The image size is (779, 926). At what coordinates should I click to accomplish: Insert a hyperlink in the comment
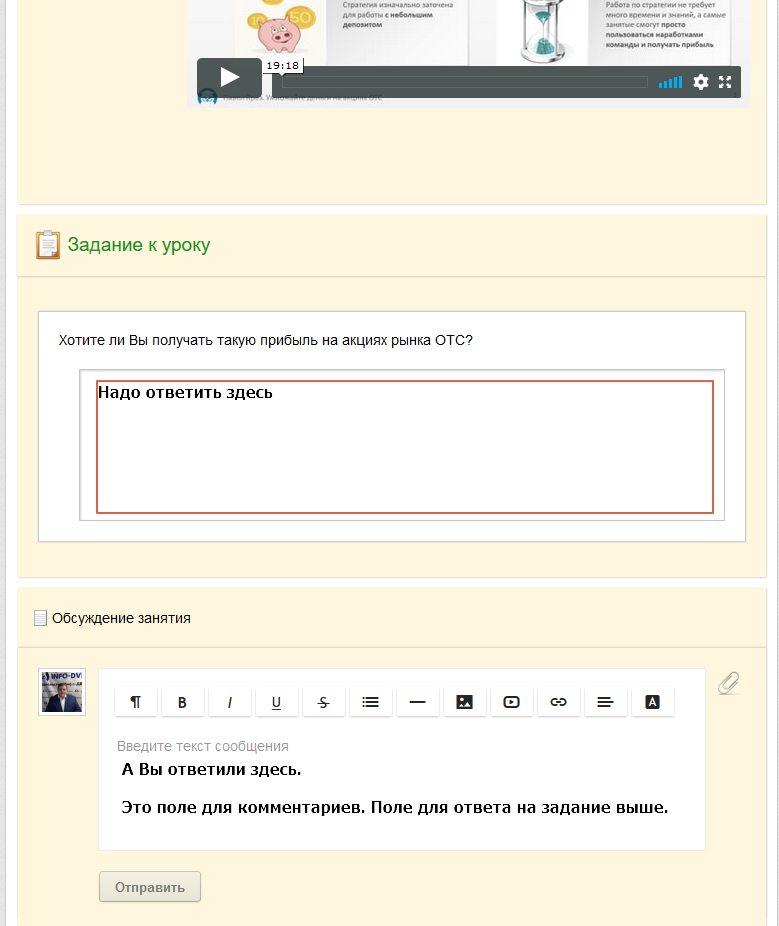point(559,702)
